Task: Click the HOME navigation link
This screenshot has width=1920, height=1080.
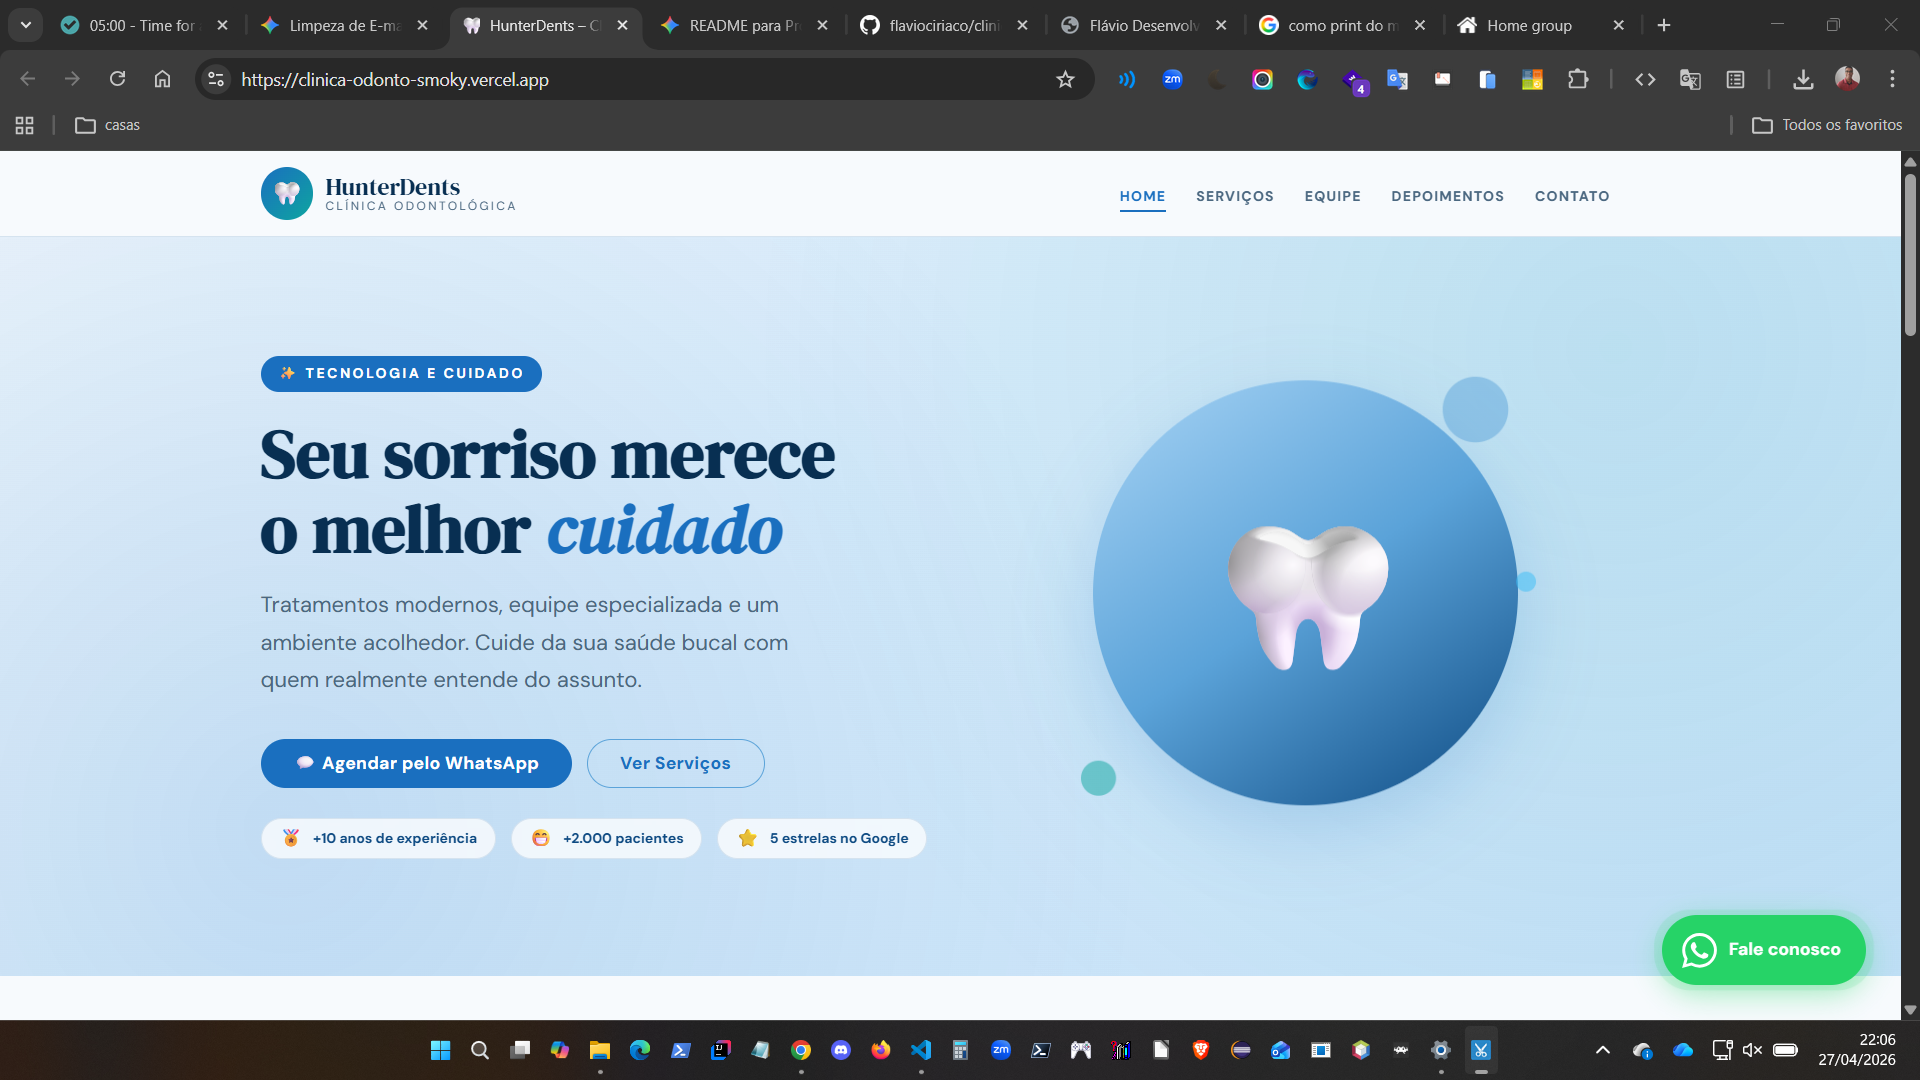Action: pyautogui.click(x=1142, y=196)
